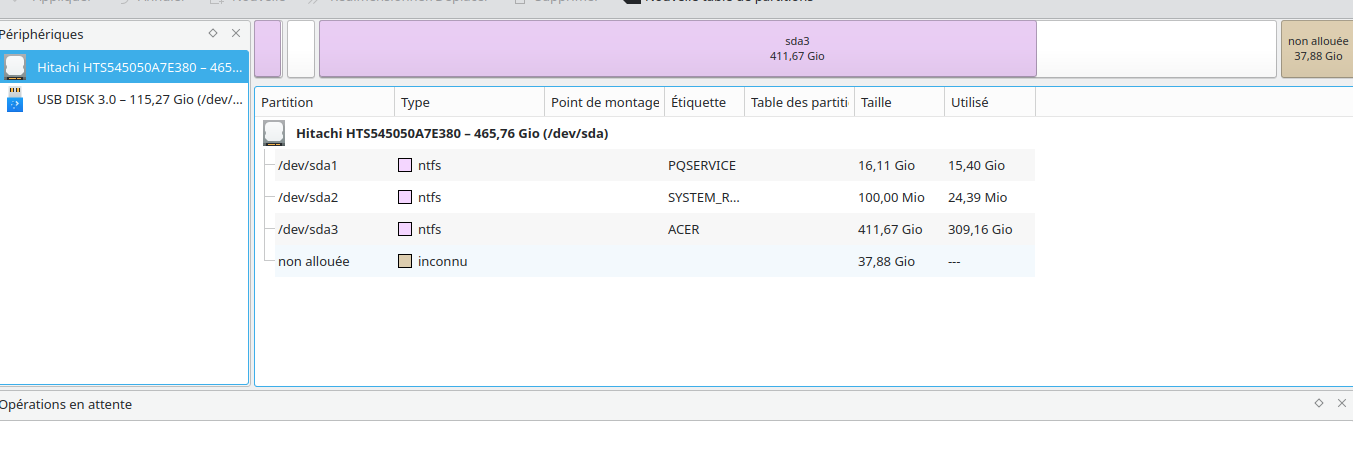
Task: Click the ntfs type text in the /dev/sda1 row
Action: (429, 165)
